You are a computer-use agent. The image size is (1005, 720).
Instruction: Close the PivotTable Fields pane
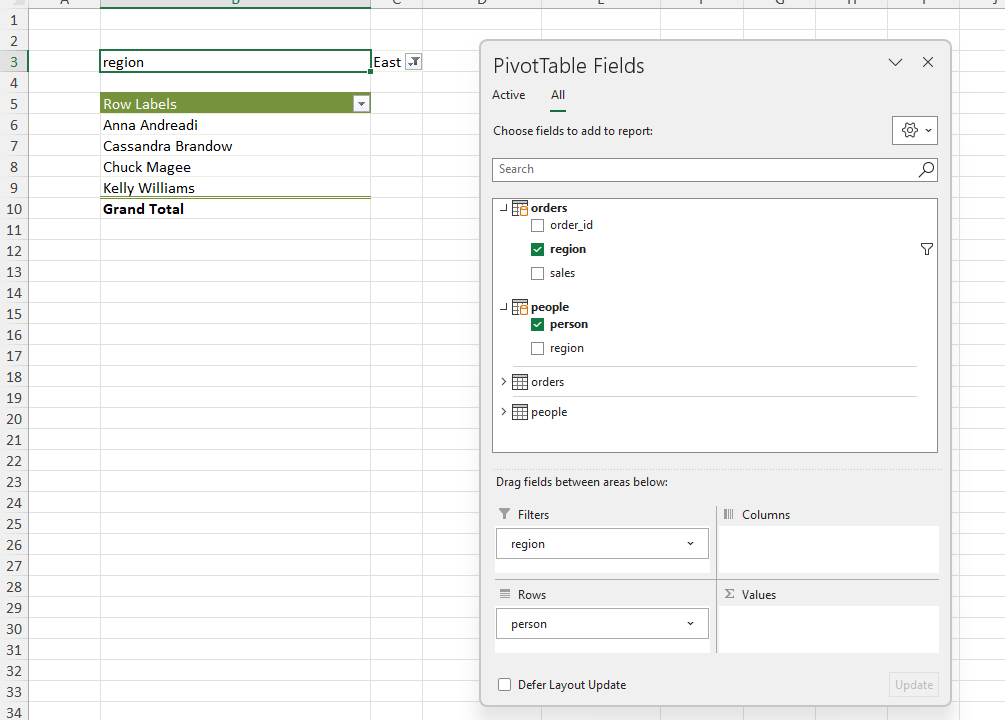pyautogui.click(x=927, y=63)
